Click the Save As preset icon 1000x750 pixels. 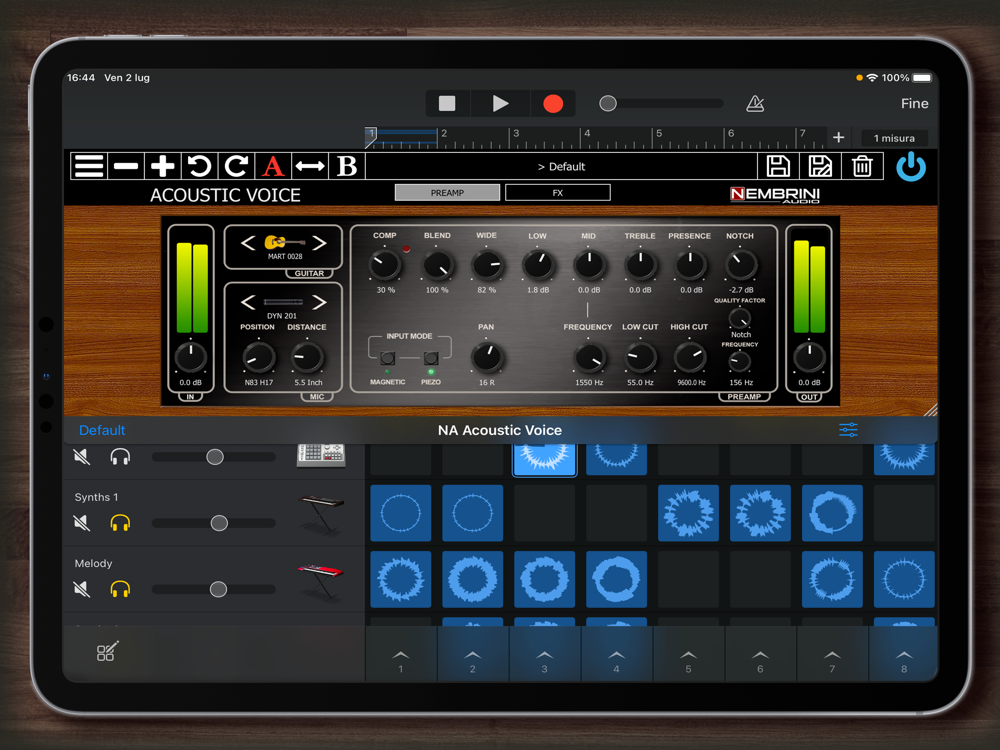pyautogui.click(x=820, y=166)
